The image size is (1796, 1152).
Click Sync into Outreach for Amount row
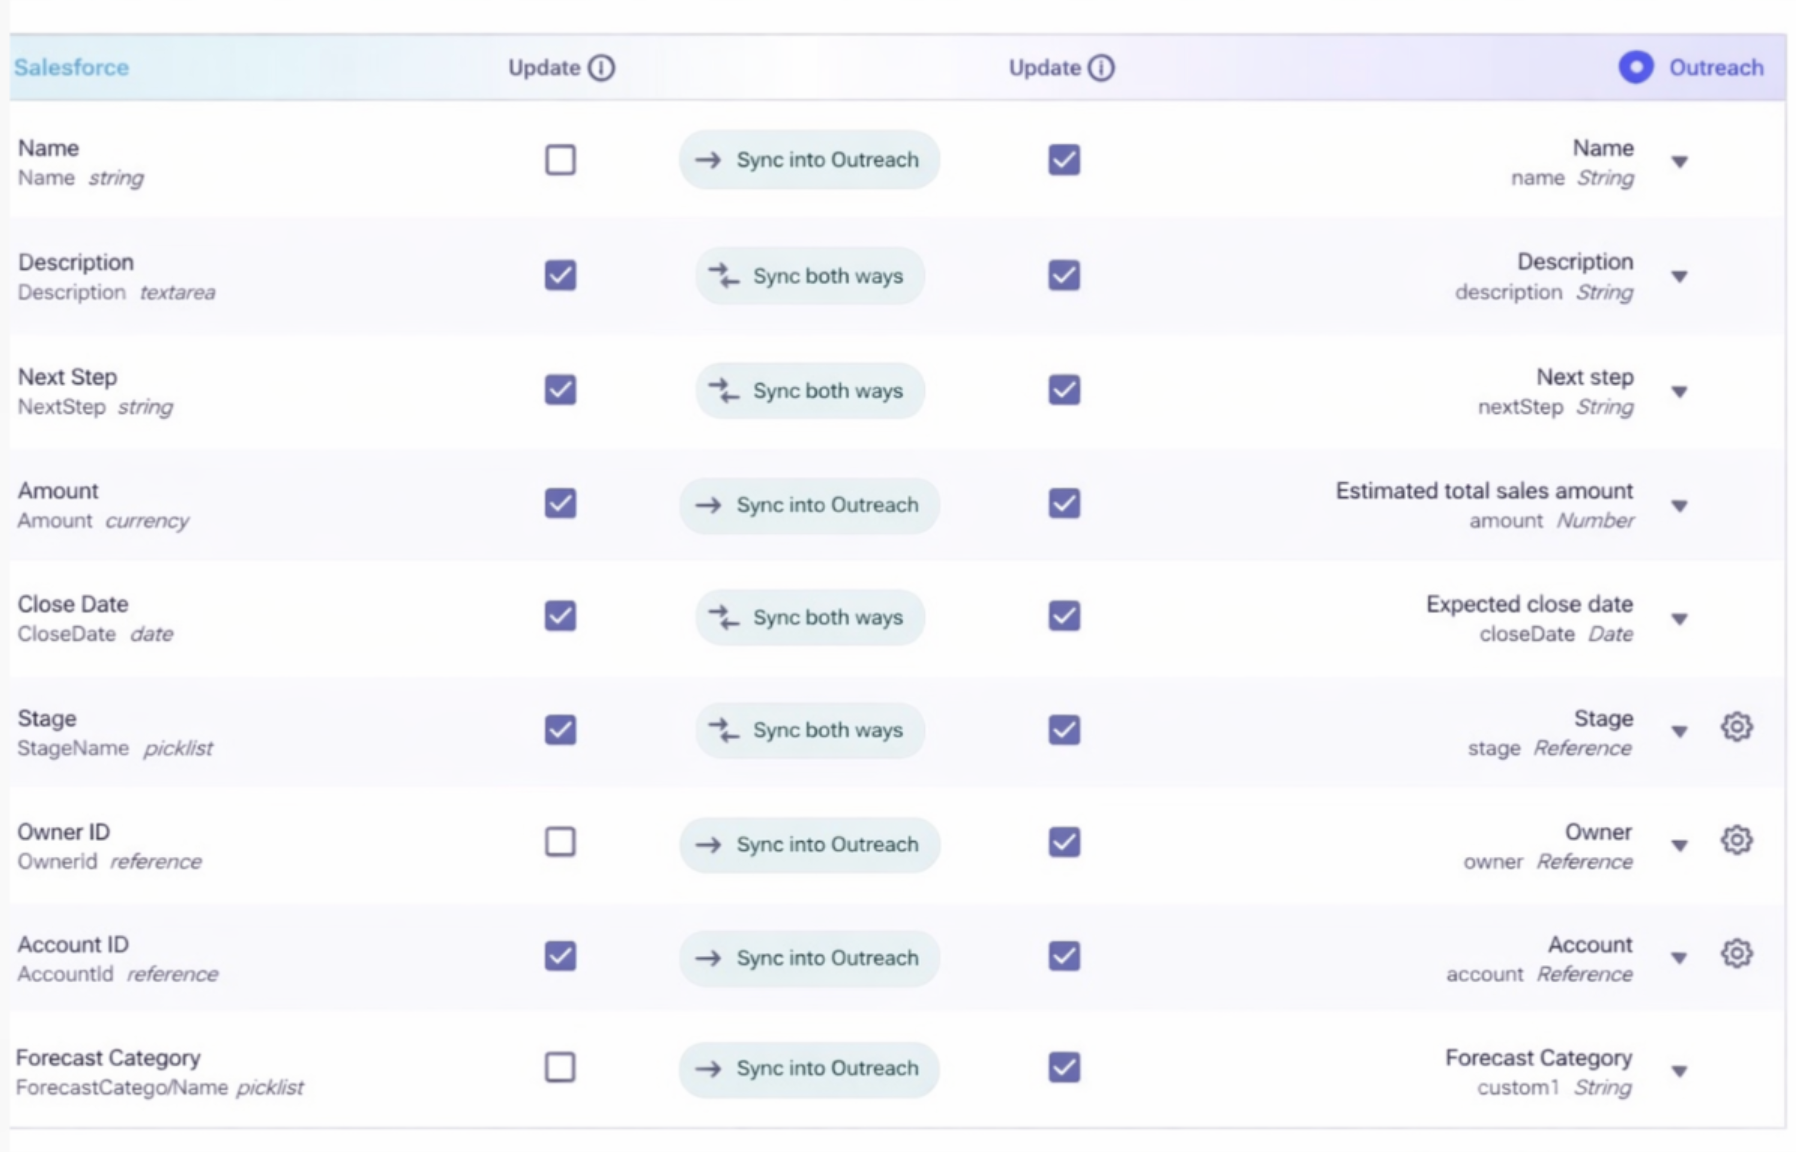(x=809, y=505)
